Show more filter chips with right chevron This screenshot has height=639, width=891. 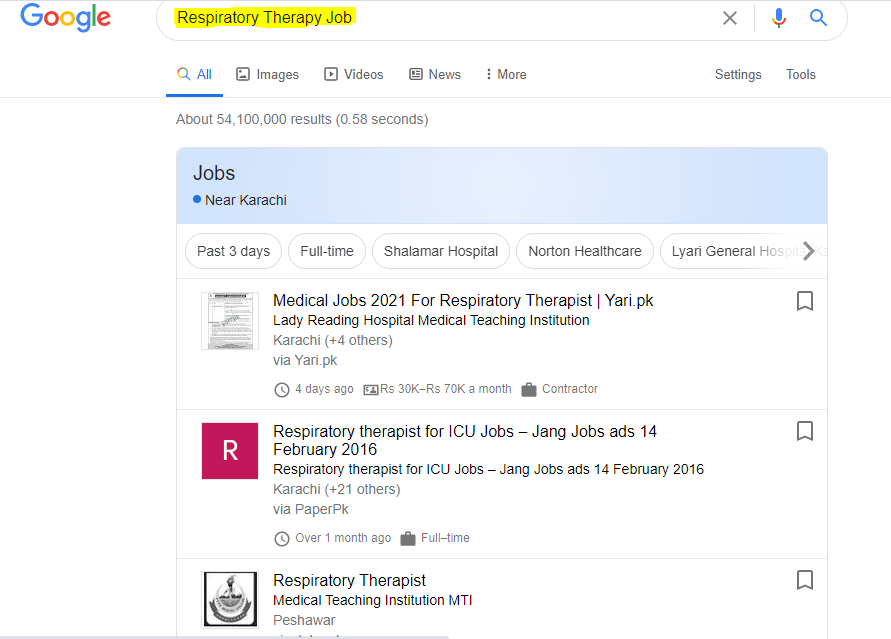[809, 250]
